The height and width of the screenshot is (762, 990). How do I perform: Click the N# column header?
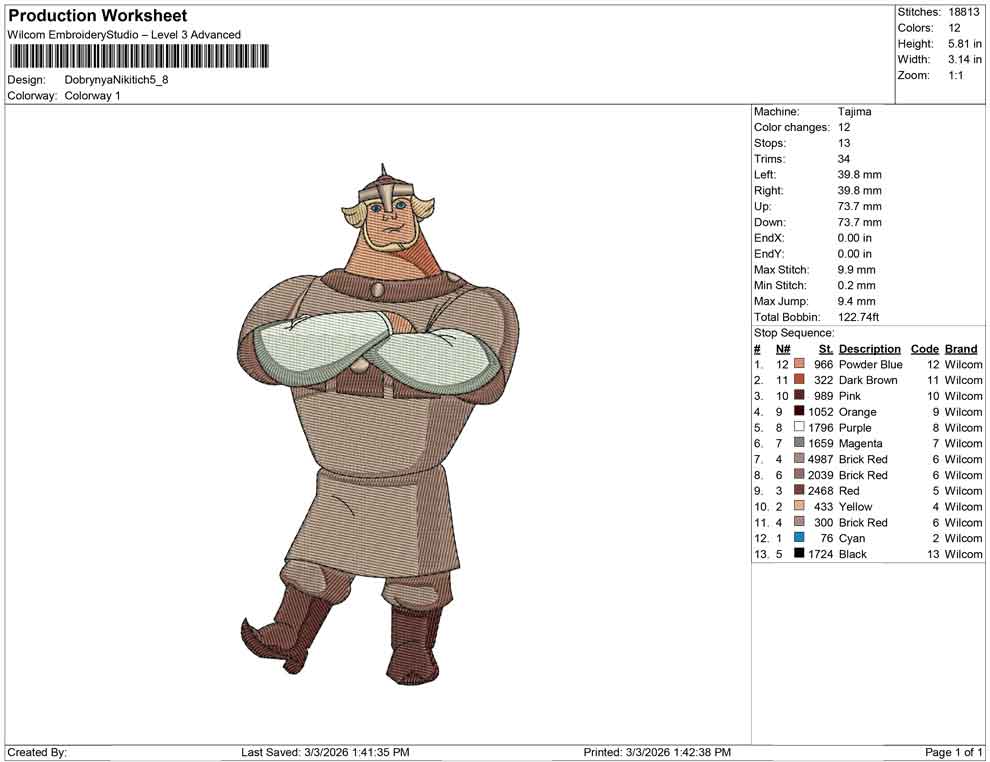click(783, 349)
